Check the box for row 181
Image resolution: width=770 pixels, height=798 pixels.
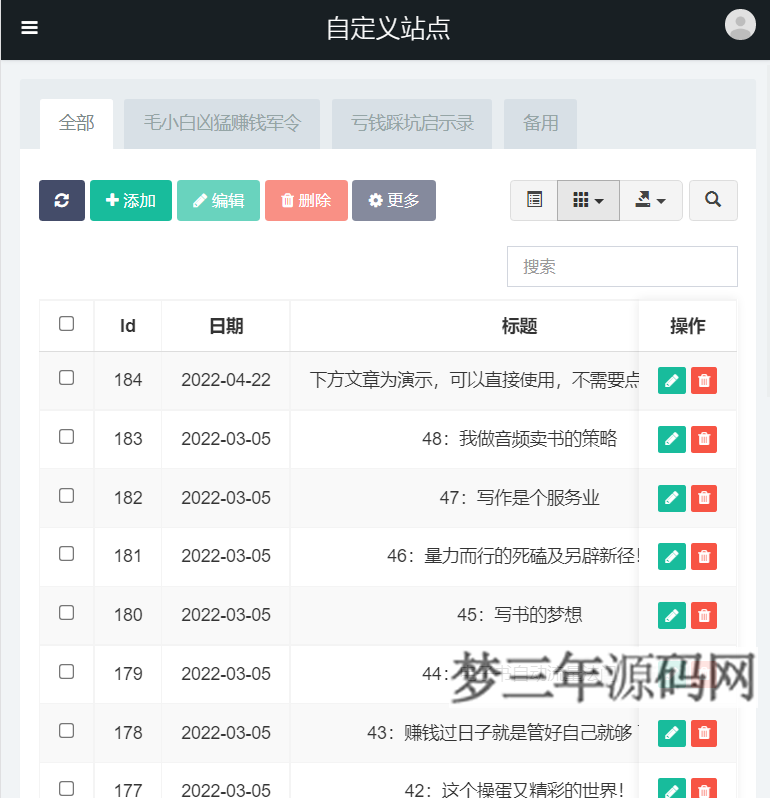point(66,554)
